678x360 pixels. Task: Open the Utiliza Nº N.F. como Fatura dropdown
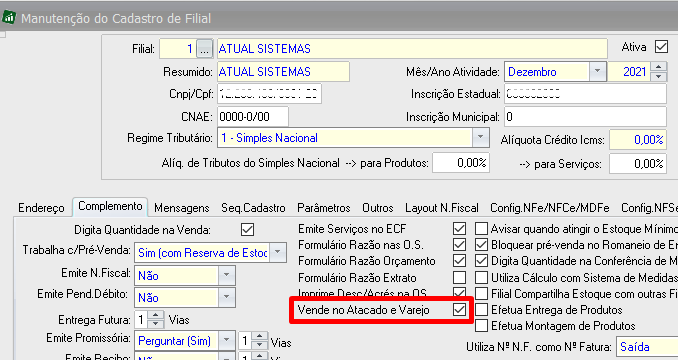[x=647, y=347]
